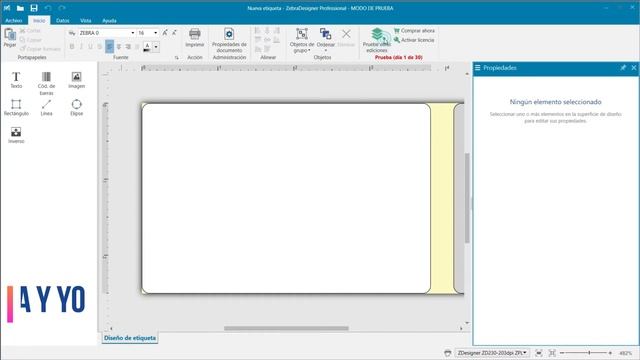Click Copiar formato button
This screenshot has width=640, height=360.
(40, 49)
